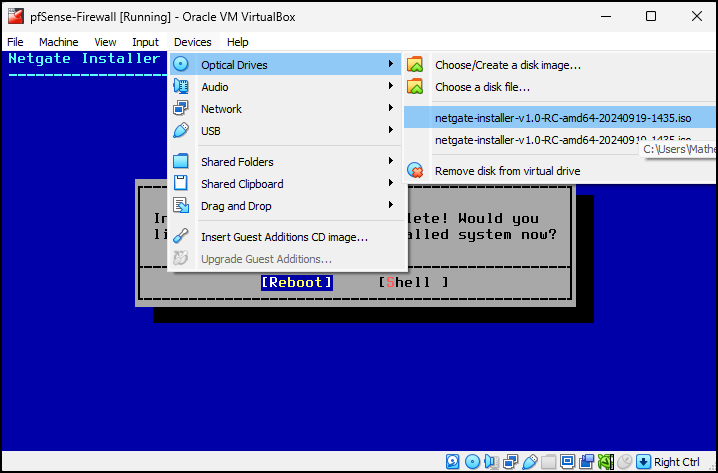
Task: Click the Drag and Drop icon in menu
Action: (181, 205)
